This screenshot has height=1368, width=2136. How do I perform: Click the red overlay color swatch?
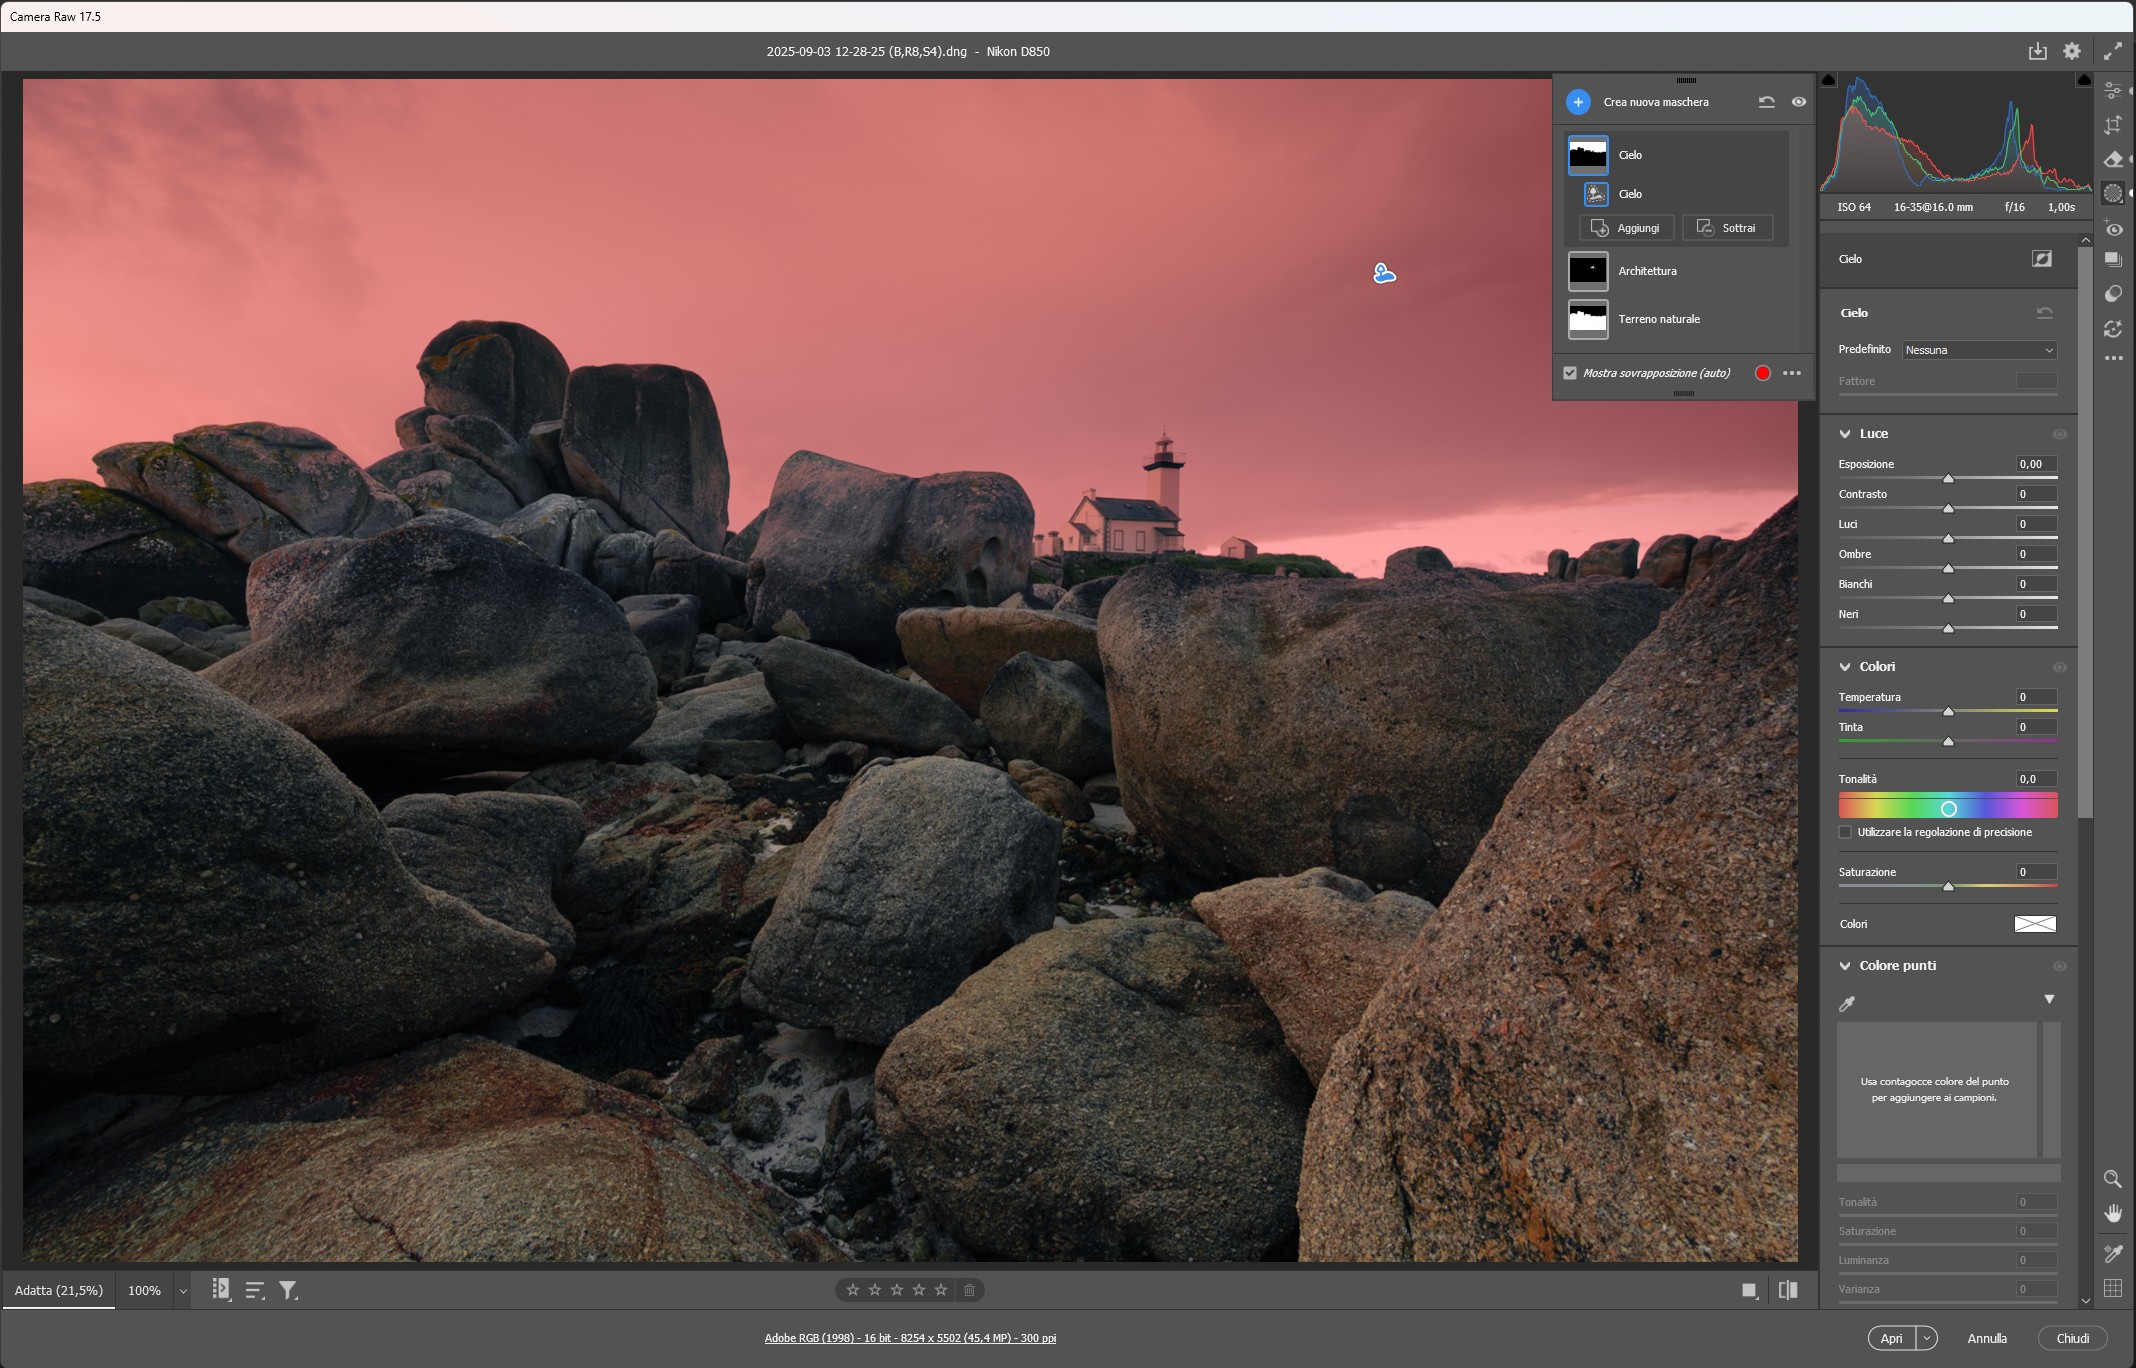[1763, 373]
